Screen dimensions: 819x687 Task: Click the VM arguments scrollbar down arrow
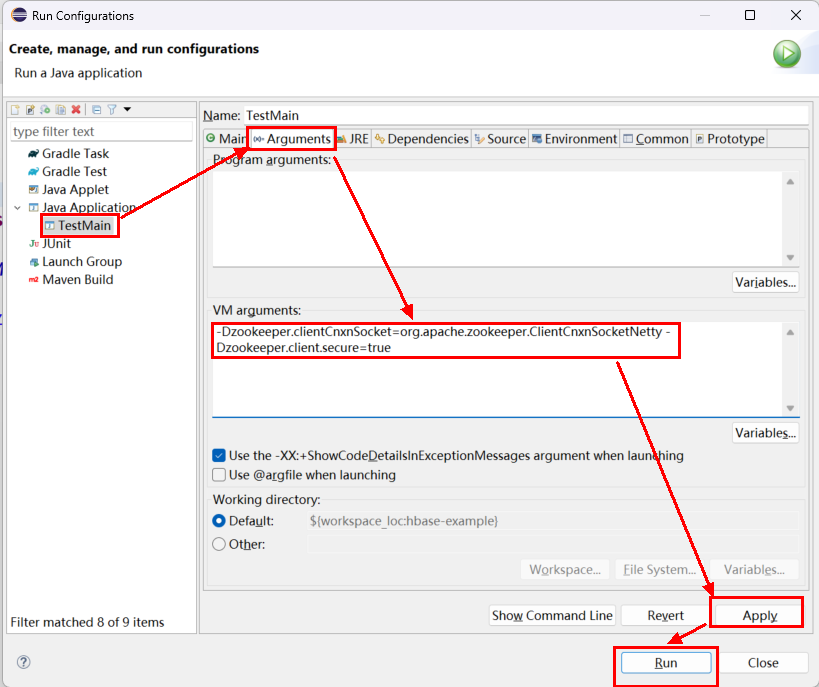tap(790, 408)
